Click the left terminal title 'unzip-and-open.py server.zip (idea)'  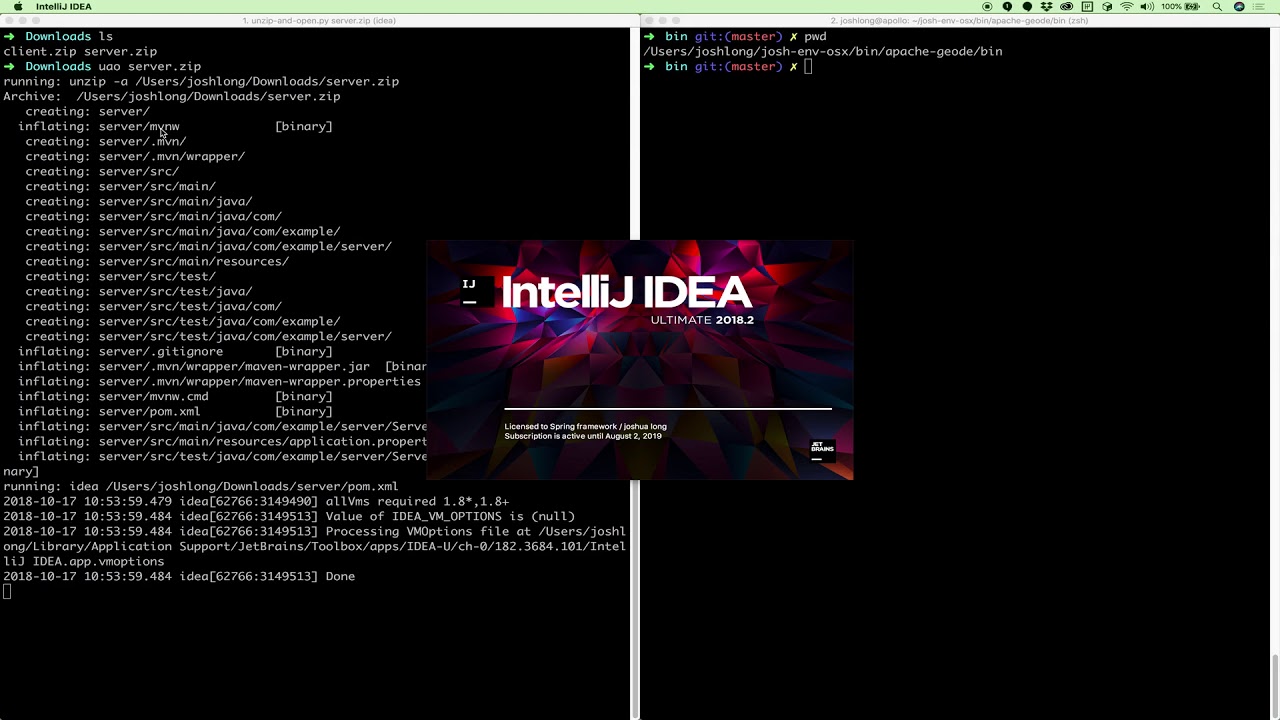click(319, 20)
